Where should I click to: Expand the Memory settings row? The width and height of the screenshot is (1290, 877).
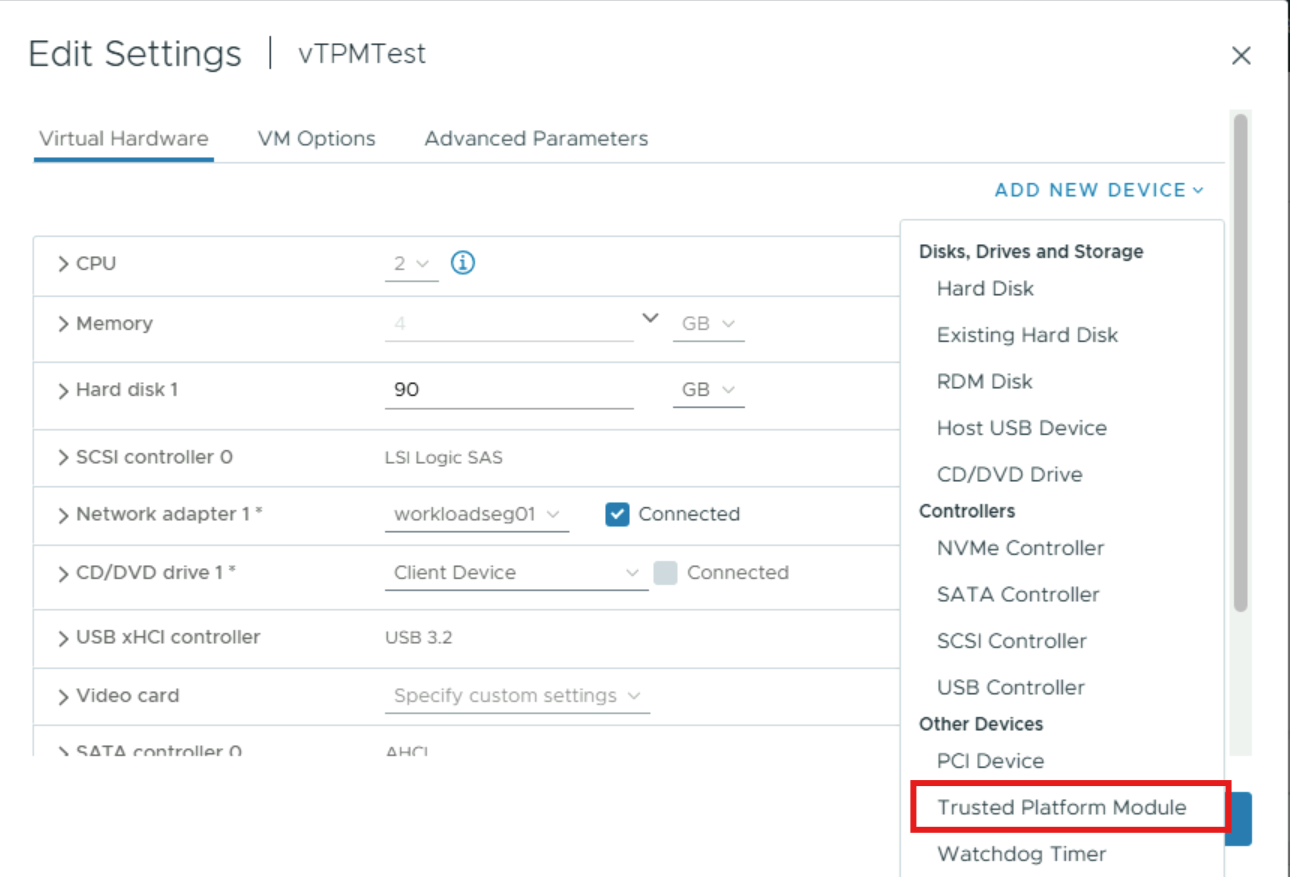[64, 324]
